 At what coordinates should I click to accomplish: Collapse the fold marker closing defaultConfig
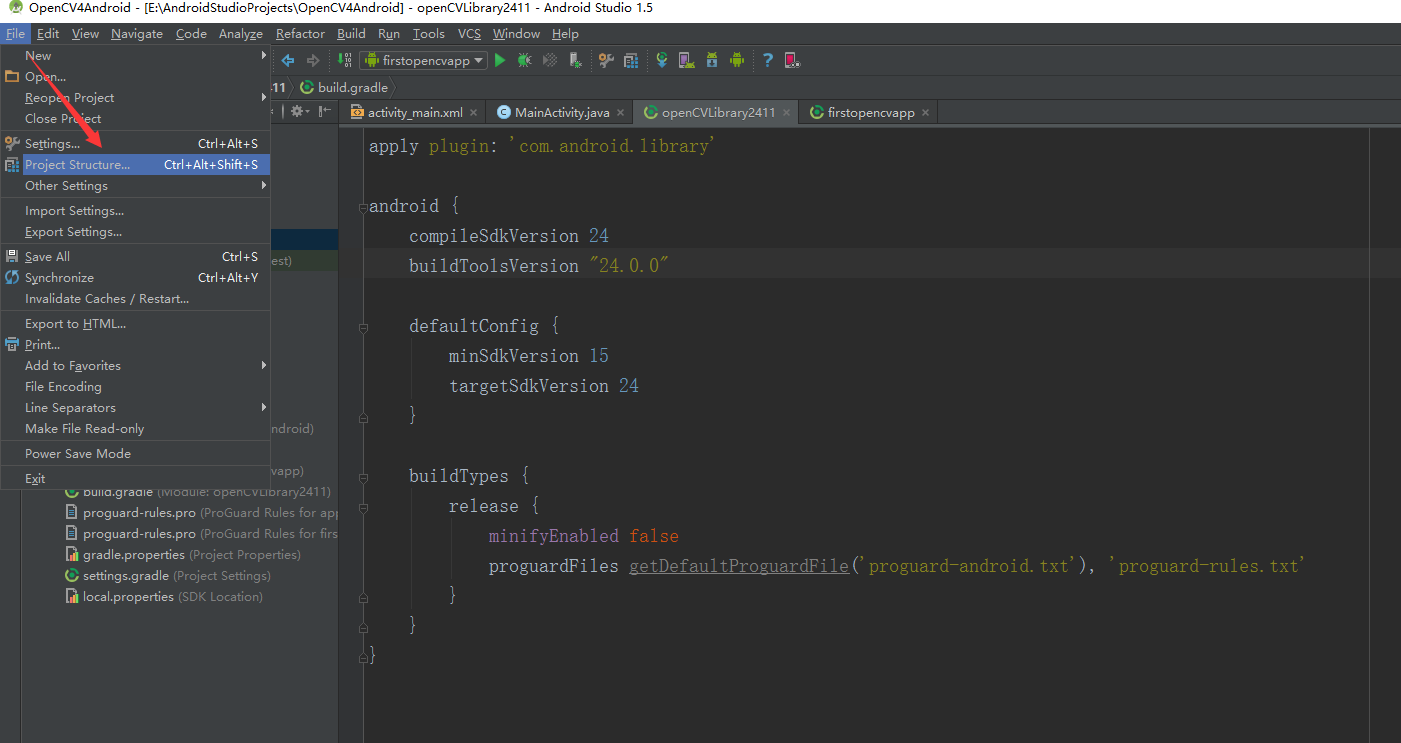click(362, 416)
